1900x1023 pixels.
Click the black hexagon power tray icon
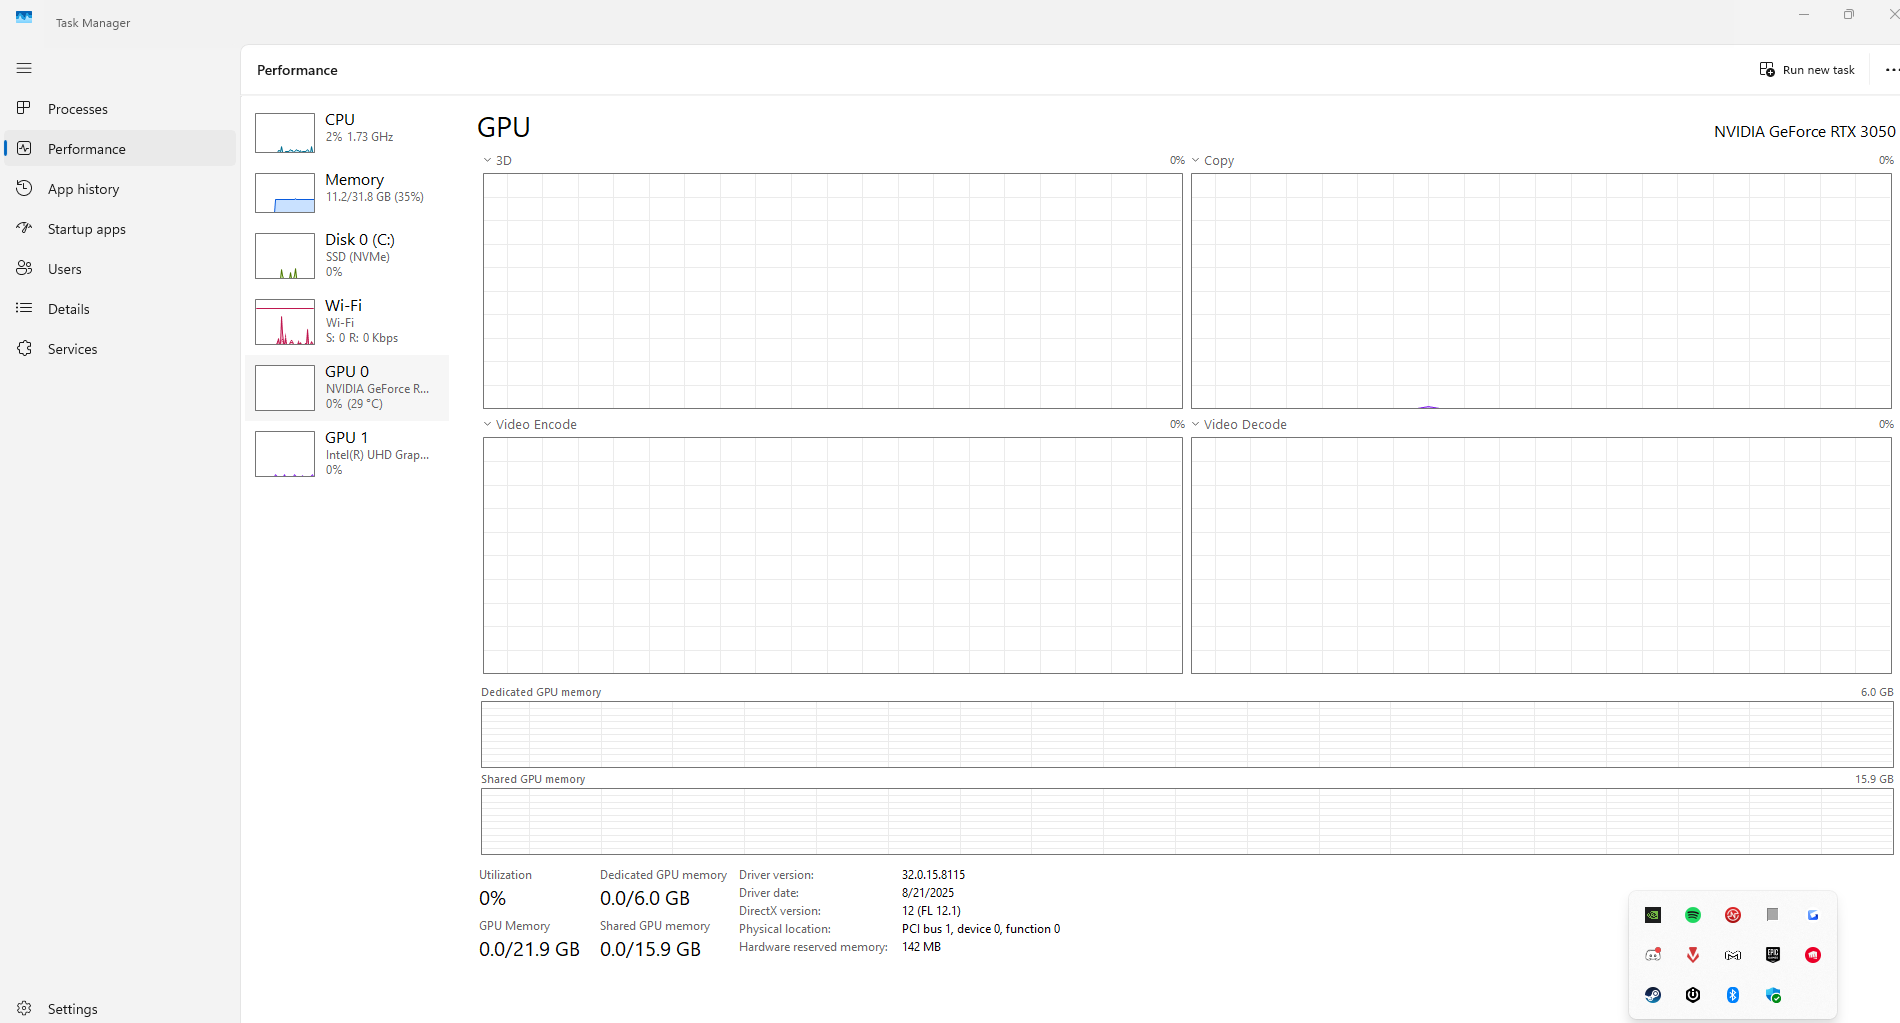[1693, 995]
